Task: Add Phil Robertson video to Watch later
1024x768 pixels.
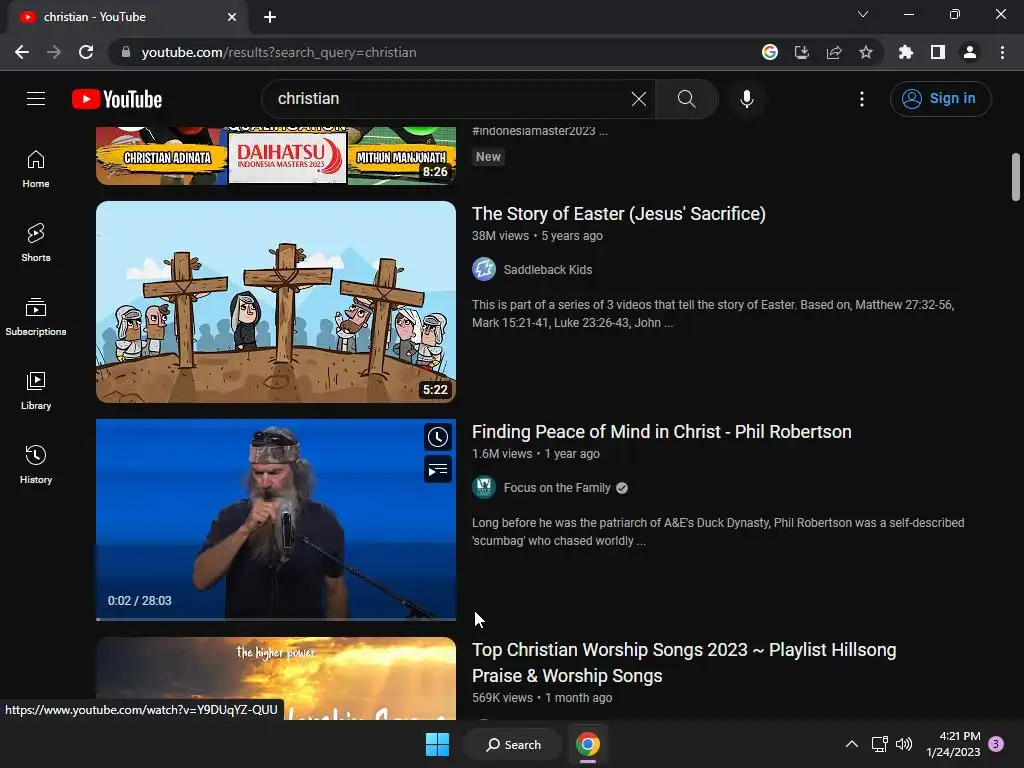Action: (438, 437)
